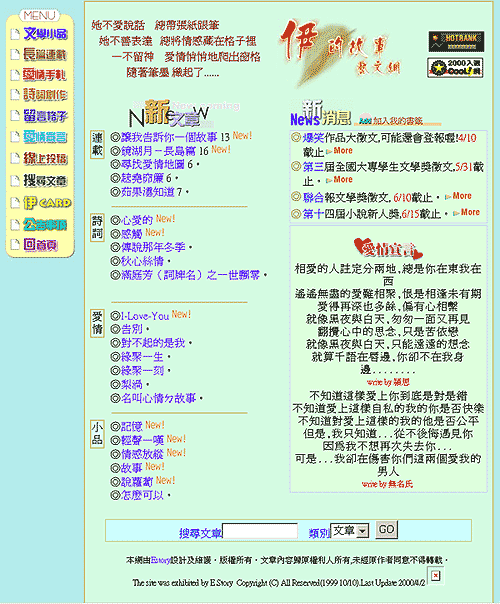This screenshot has width=500, height=604.
Task: Open the I-Love-You article link
Action: point(145,316)
